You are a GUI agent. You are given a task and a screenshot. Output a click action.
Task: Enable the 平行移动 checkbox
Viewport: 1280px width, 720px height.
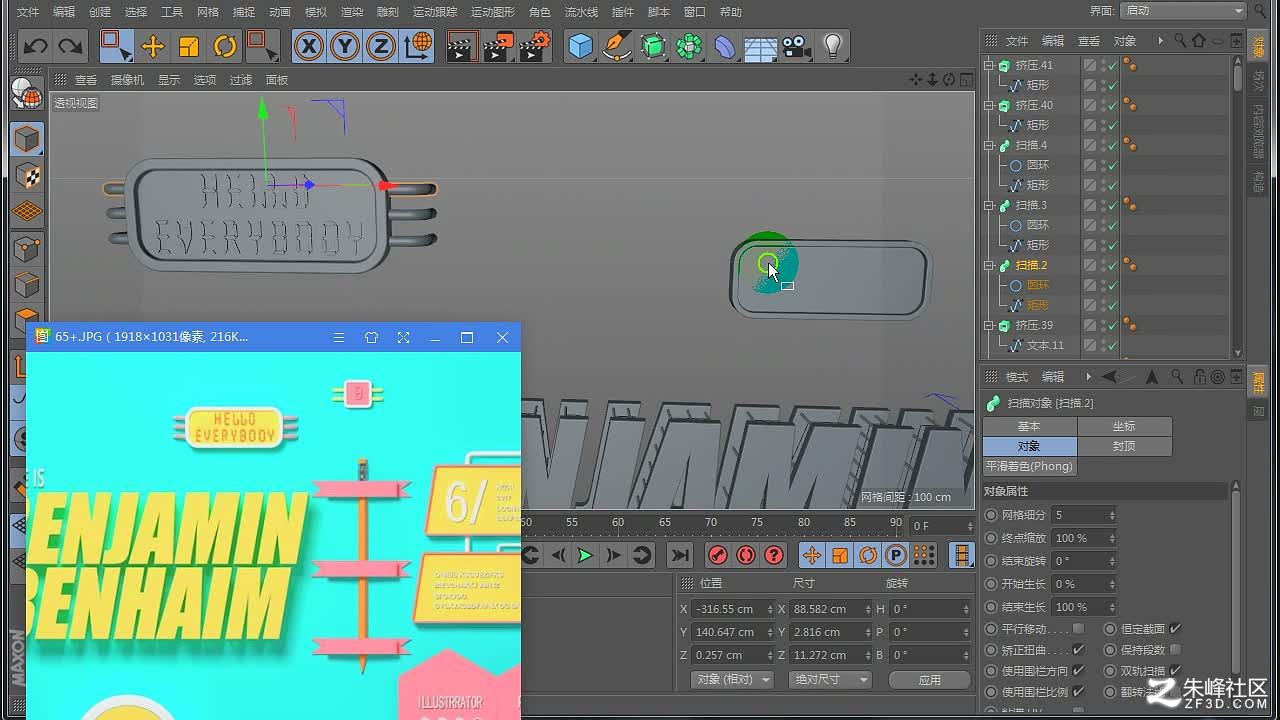click(x=1078, y=629)
